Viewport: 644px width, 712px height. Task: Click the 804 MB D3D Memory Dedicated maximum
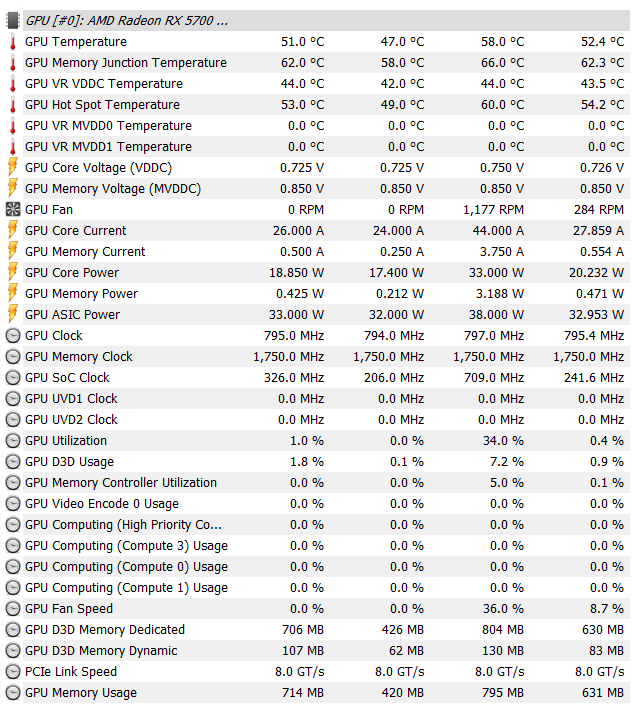(x=503, y=630)
